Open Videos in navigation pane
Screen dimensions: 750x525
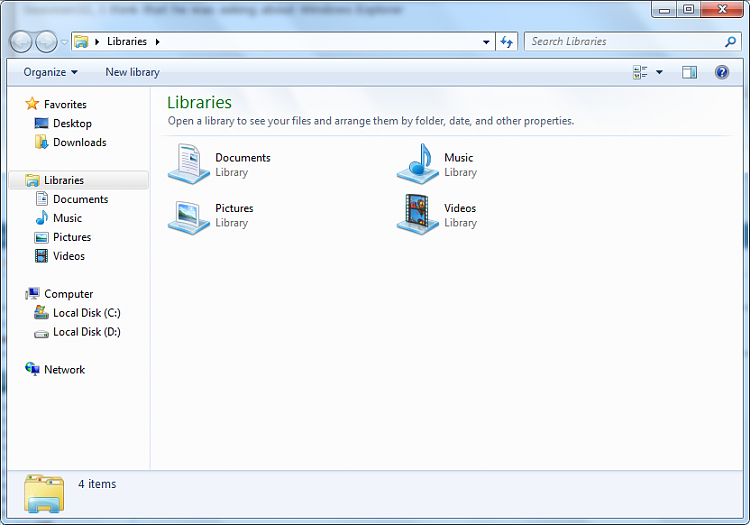69,256
